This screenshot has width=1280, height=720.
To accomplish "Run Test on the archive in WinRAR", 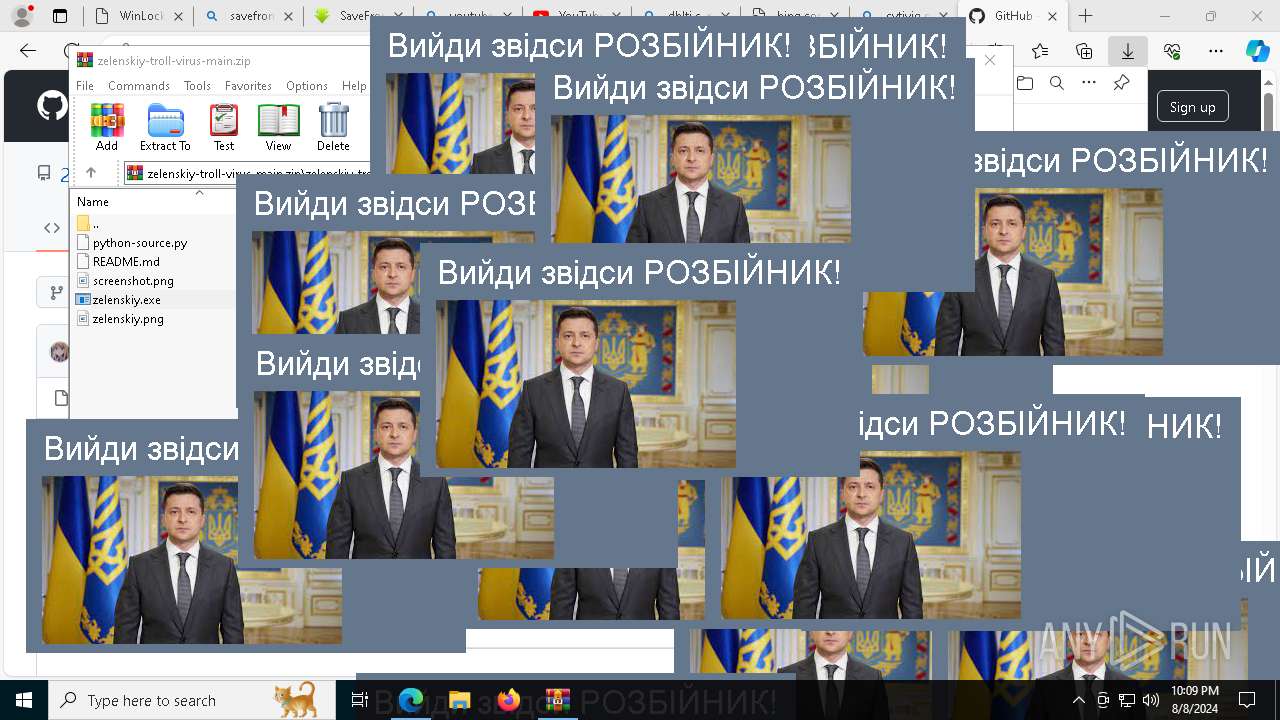I will point(224,127).
